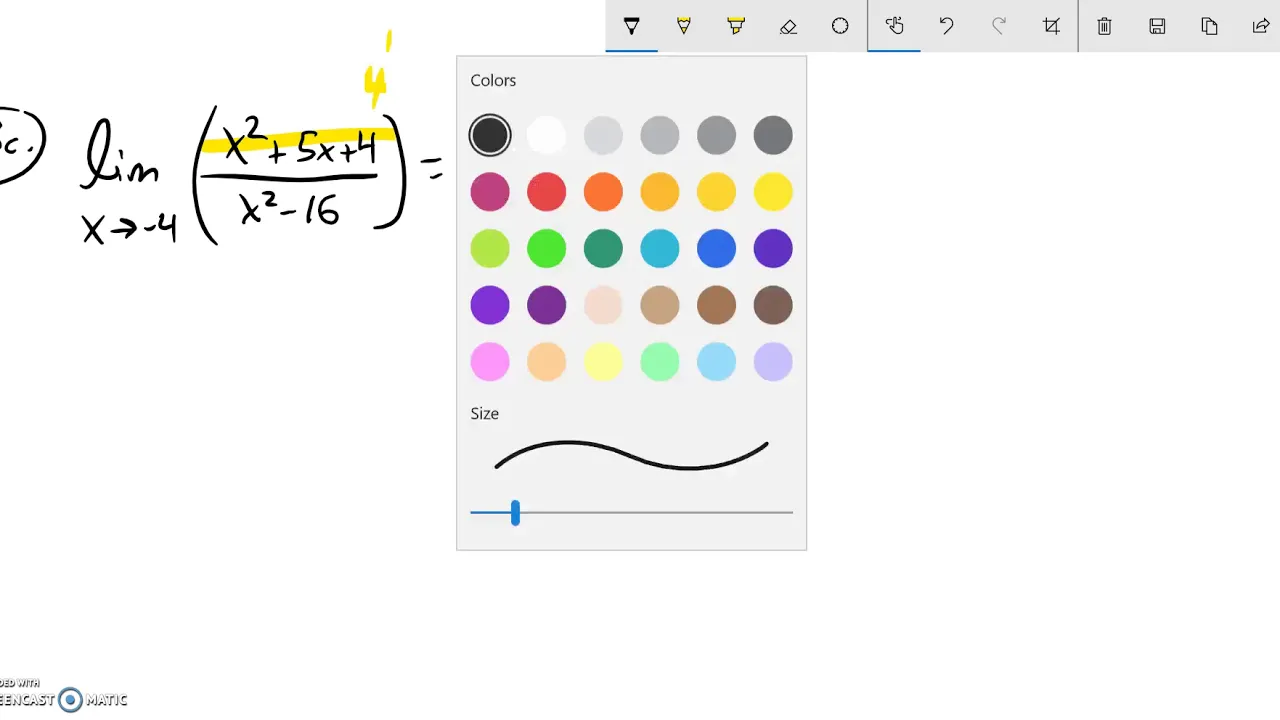The height and width of the screenshot is (720, 1280).
Task: Click the Size stroke preview curve
Action: (631, 455)
